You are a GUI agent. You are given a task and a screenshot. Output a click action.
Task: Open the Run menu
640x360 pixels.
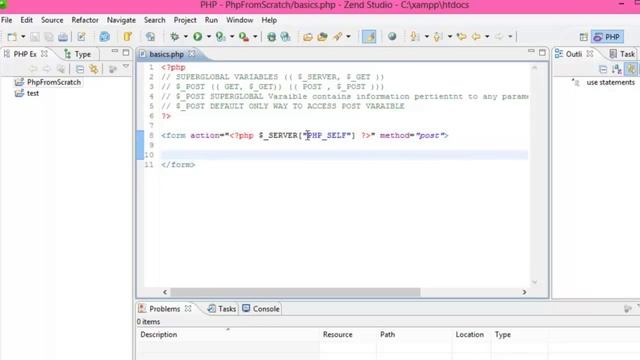(x=211, y=20)
